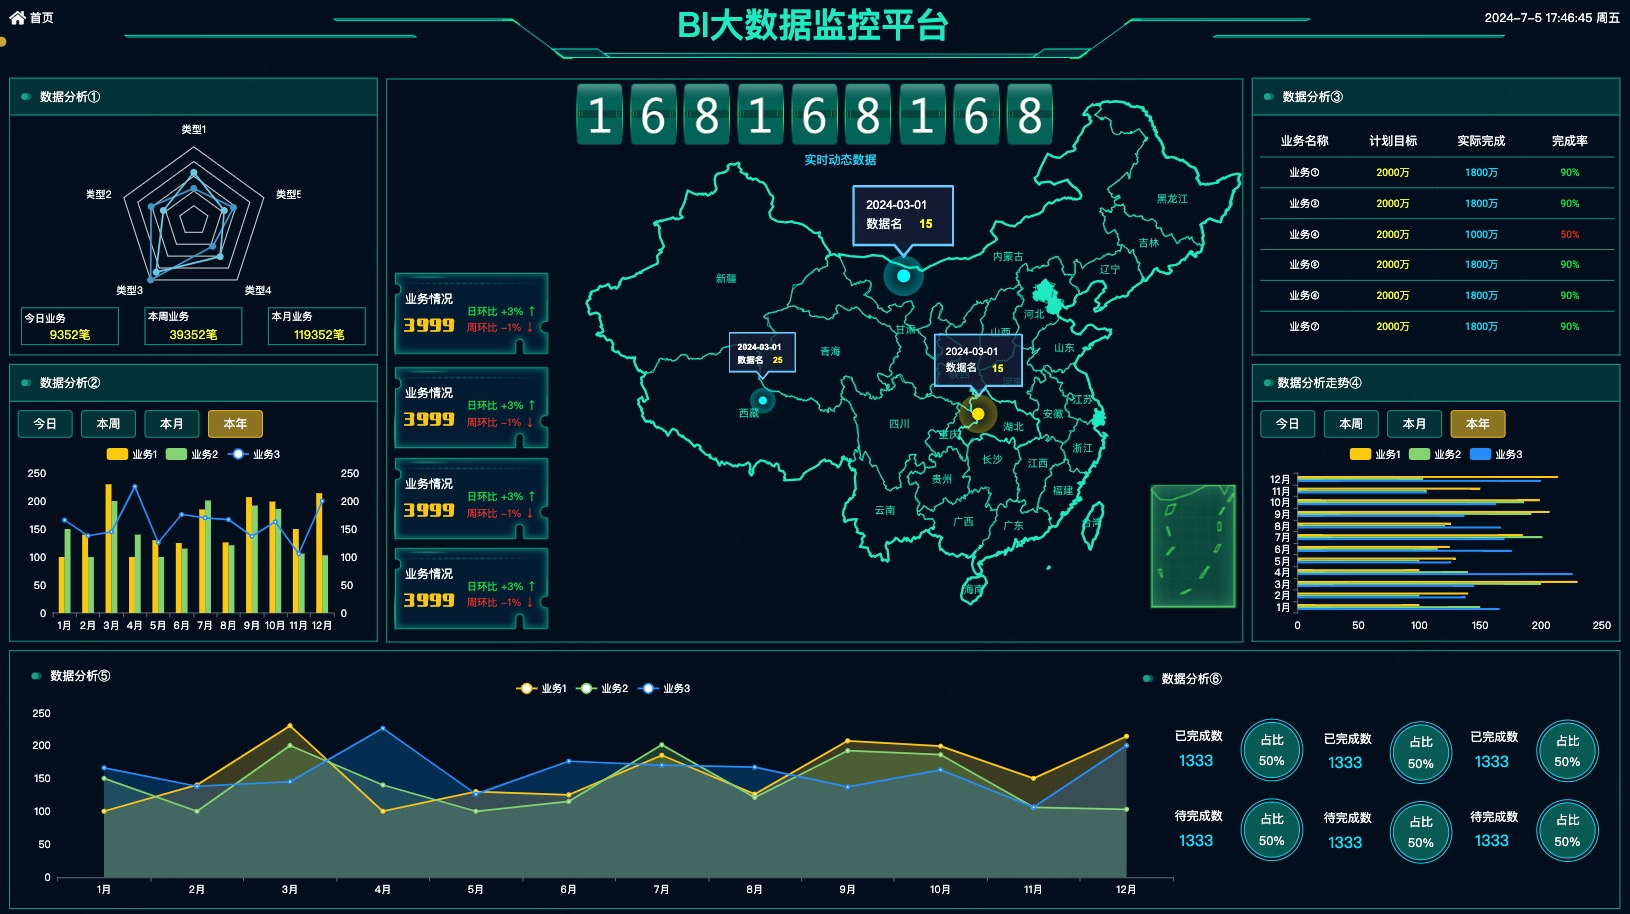This screenshot has height=914, width=1630.
Task: Toggle 业务1 legend in 数据分析② bar chart
Action: click(132, 454)
